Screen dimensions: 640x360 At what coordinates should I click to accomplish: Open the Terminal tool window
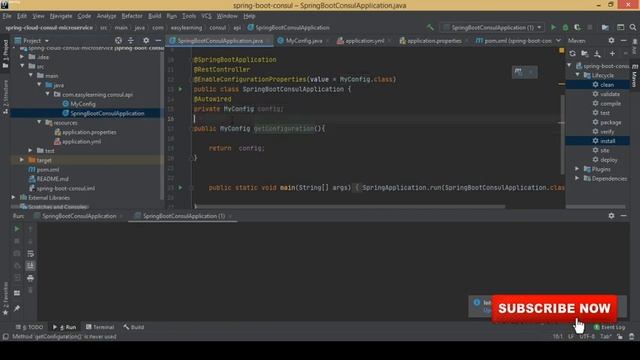[100, 327]
